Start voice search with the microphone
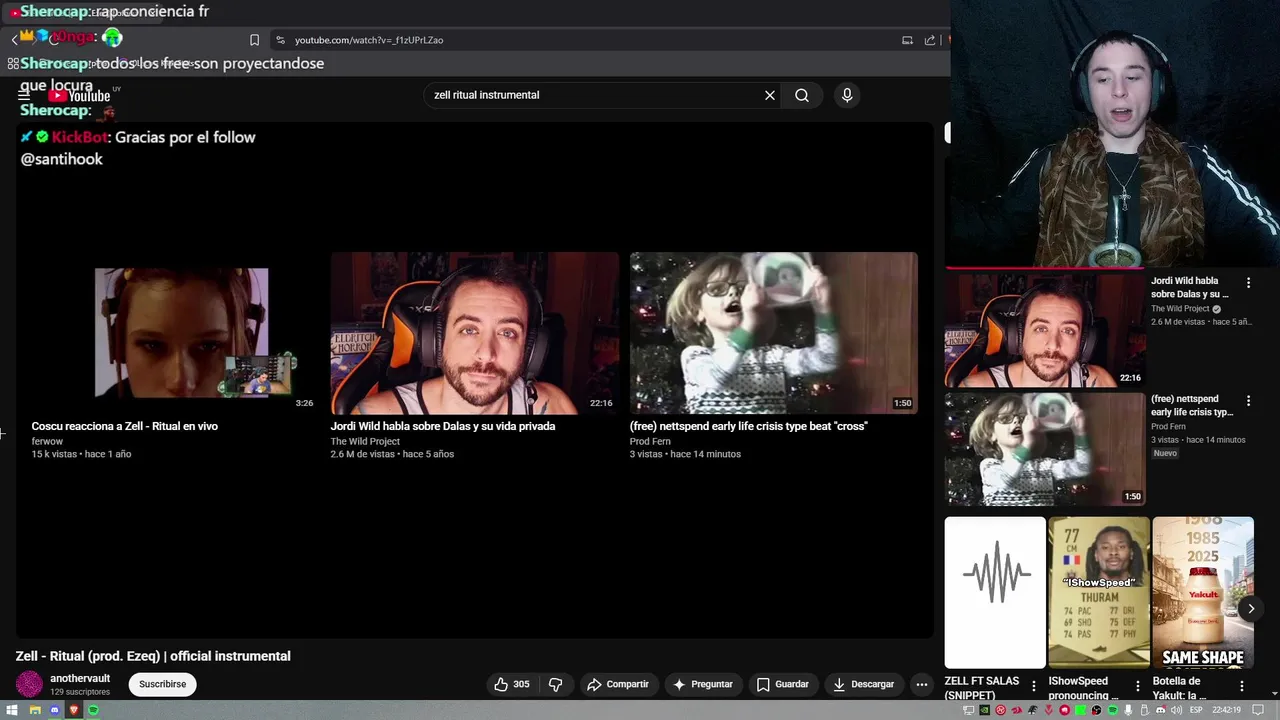 847,95
